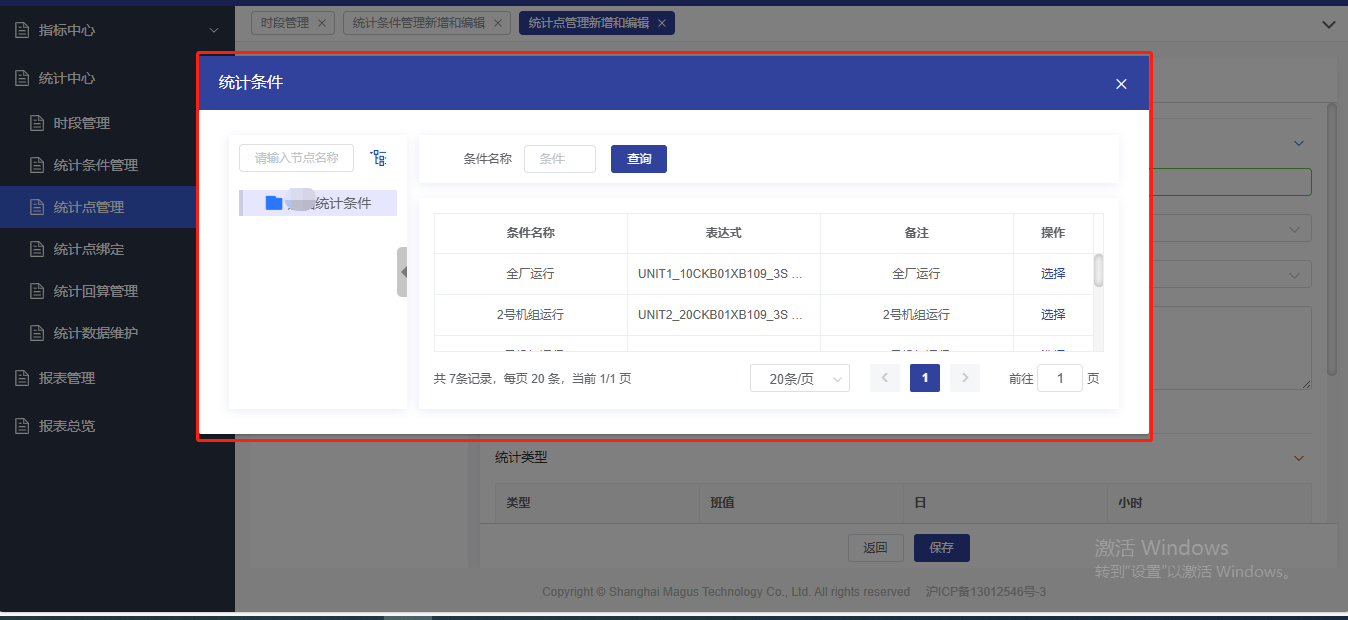Click 选择 link for 全厂运行 row
This screenshot has height=620, width=1348.
(x=1053, y=273)
